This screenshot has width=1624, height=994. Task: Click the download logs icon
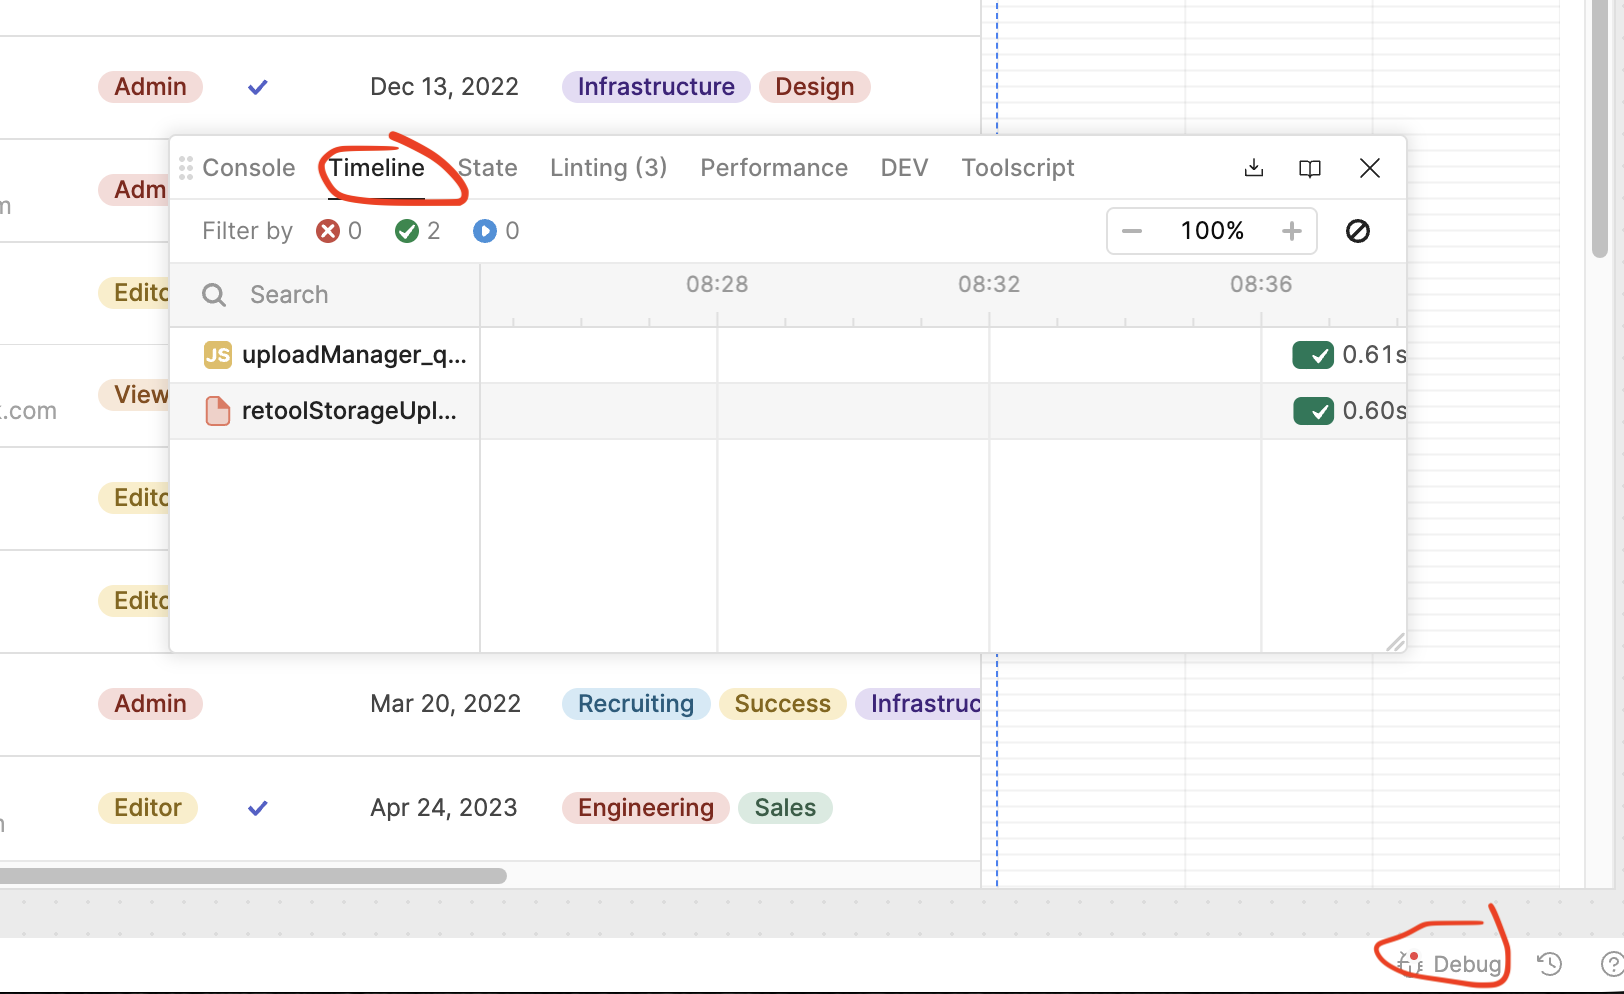pyautogui.click(x=1253, y=168)
